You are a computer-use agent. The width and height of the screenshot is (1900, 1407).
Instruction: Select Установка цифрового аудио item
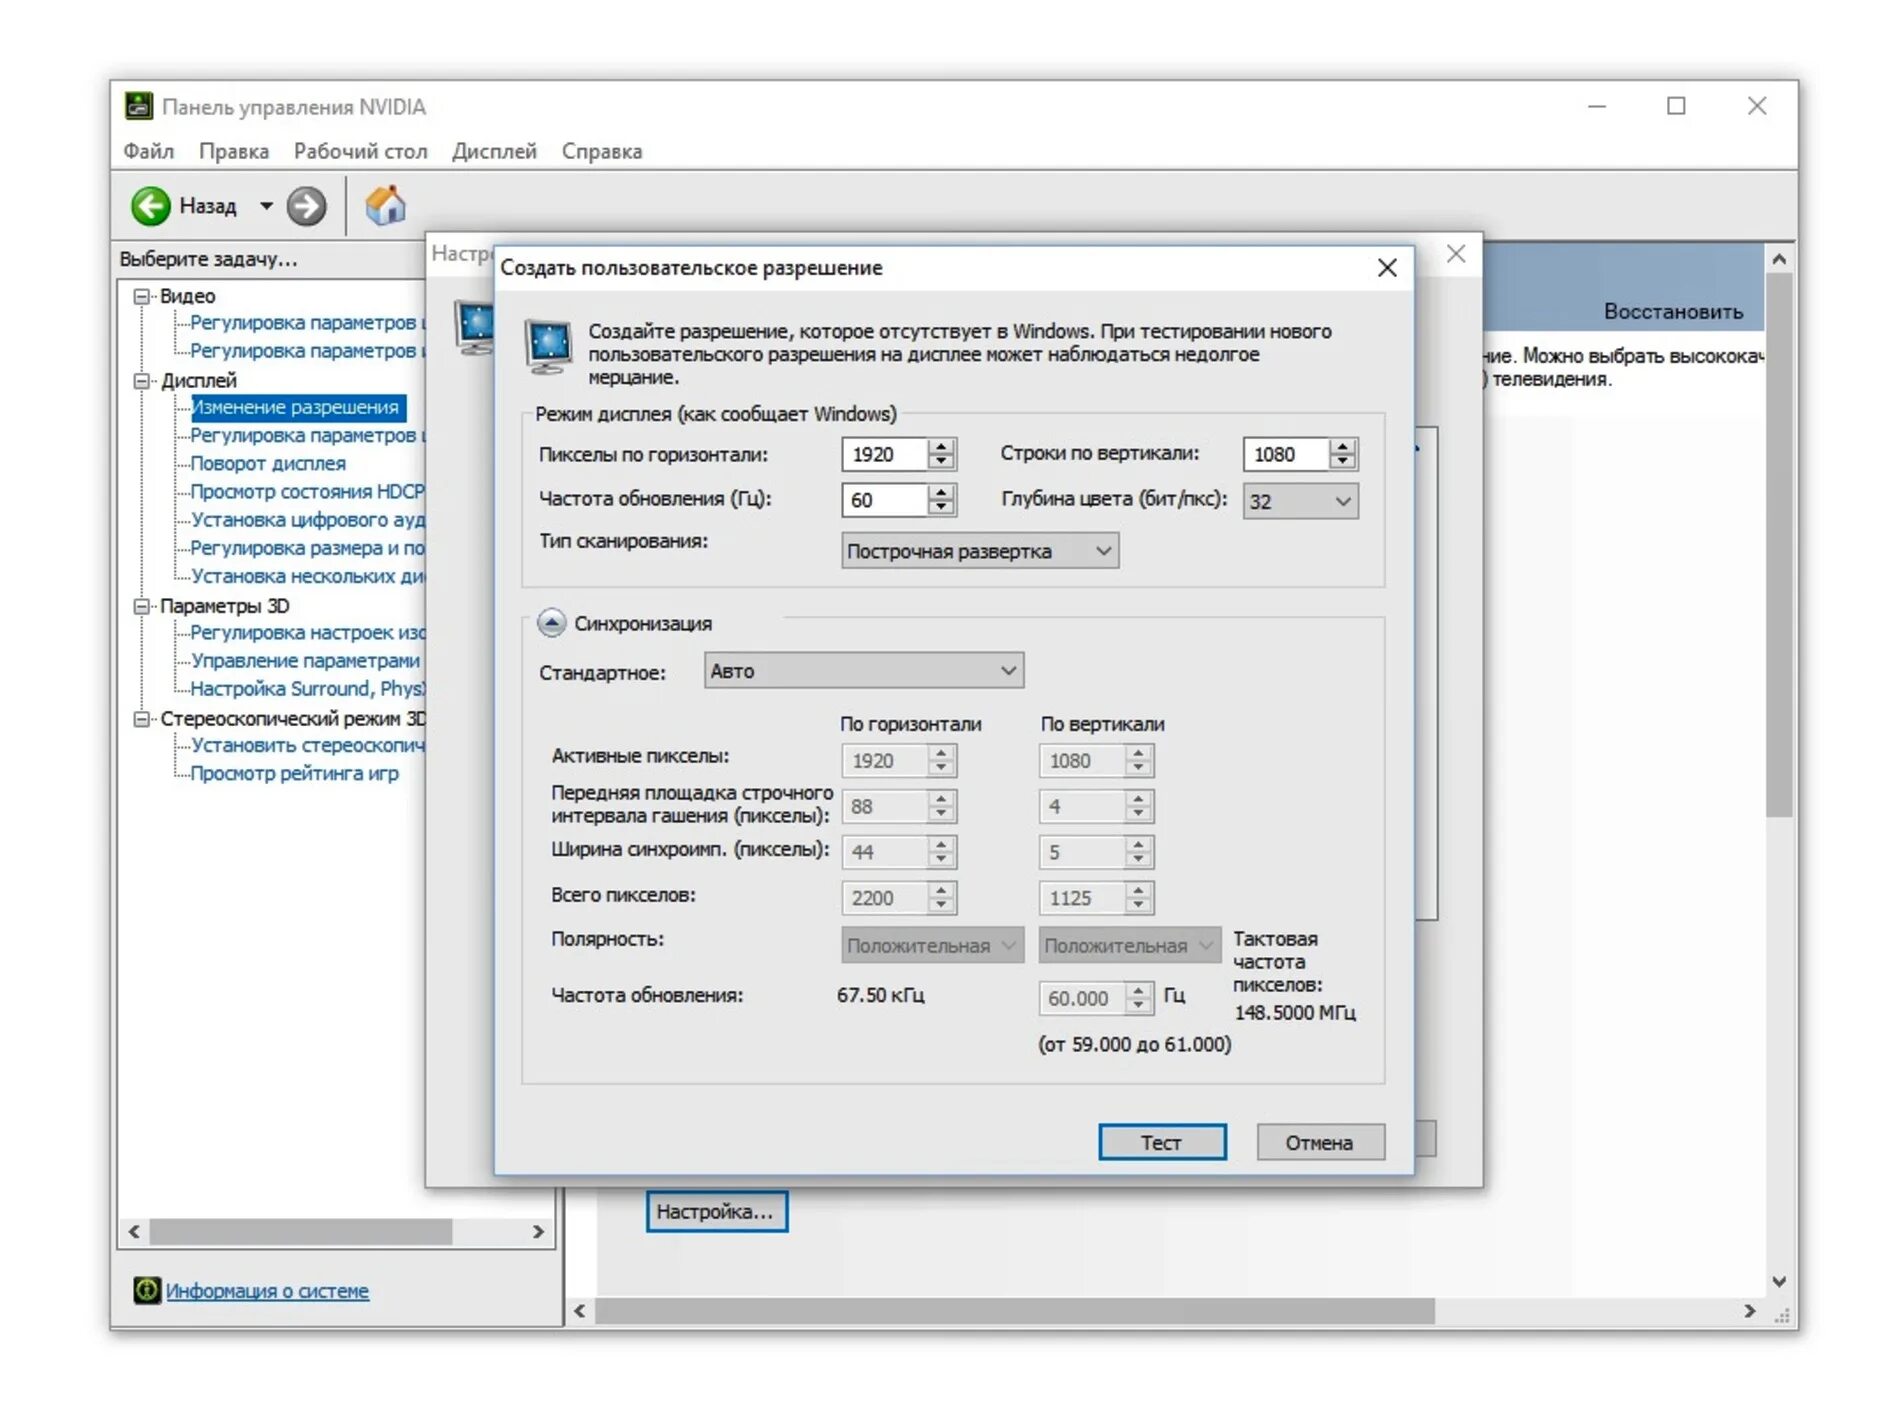(x=307, y=520)
